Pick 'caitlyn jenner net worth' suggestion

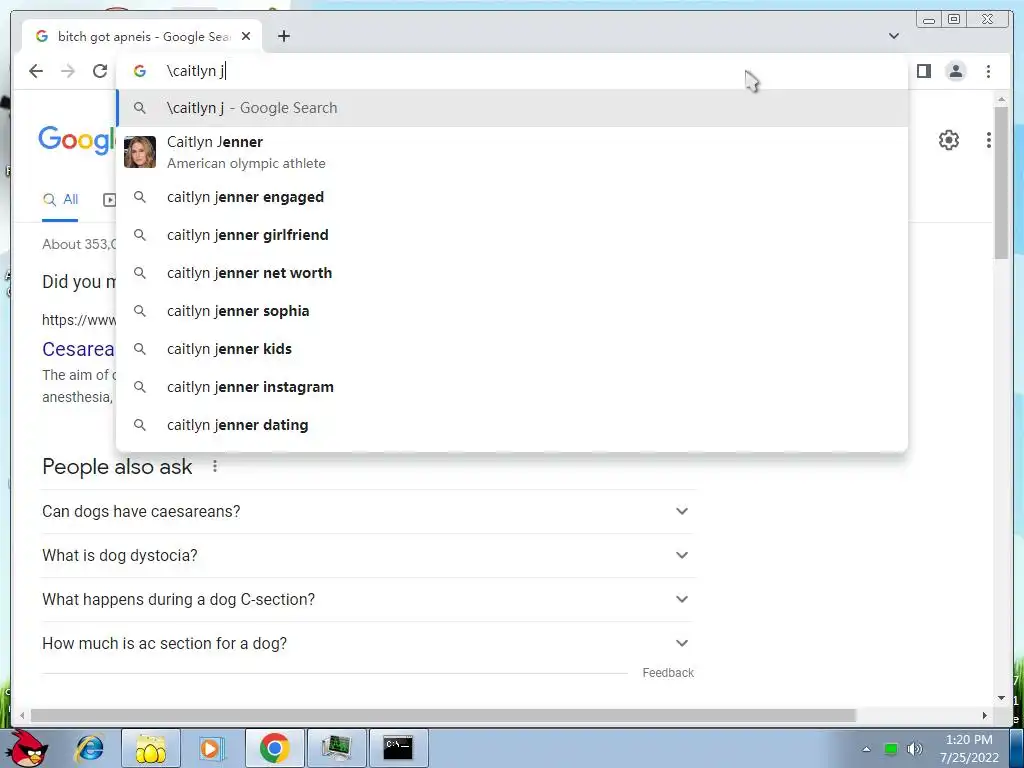coord(512,273)
